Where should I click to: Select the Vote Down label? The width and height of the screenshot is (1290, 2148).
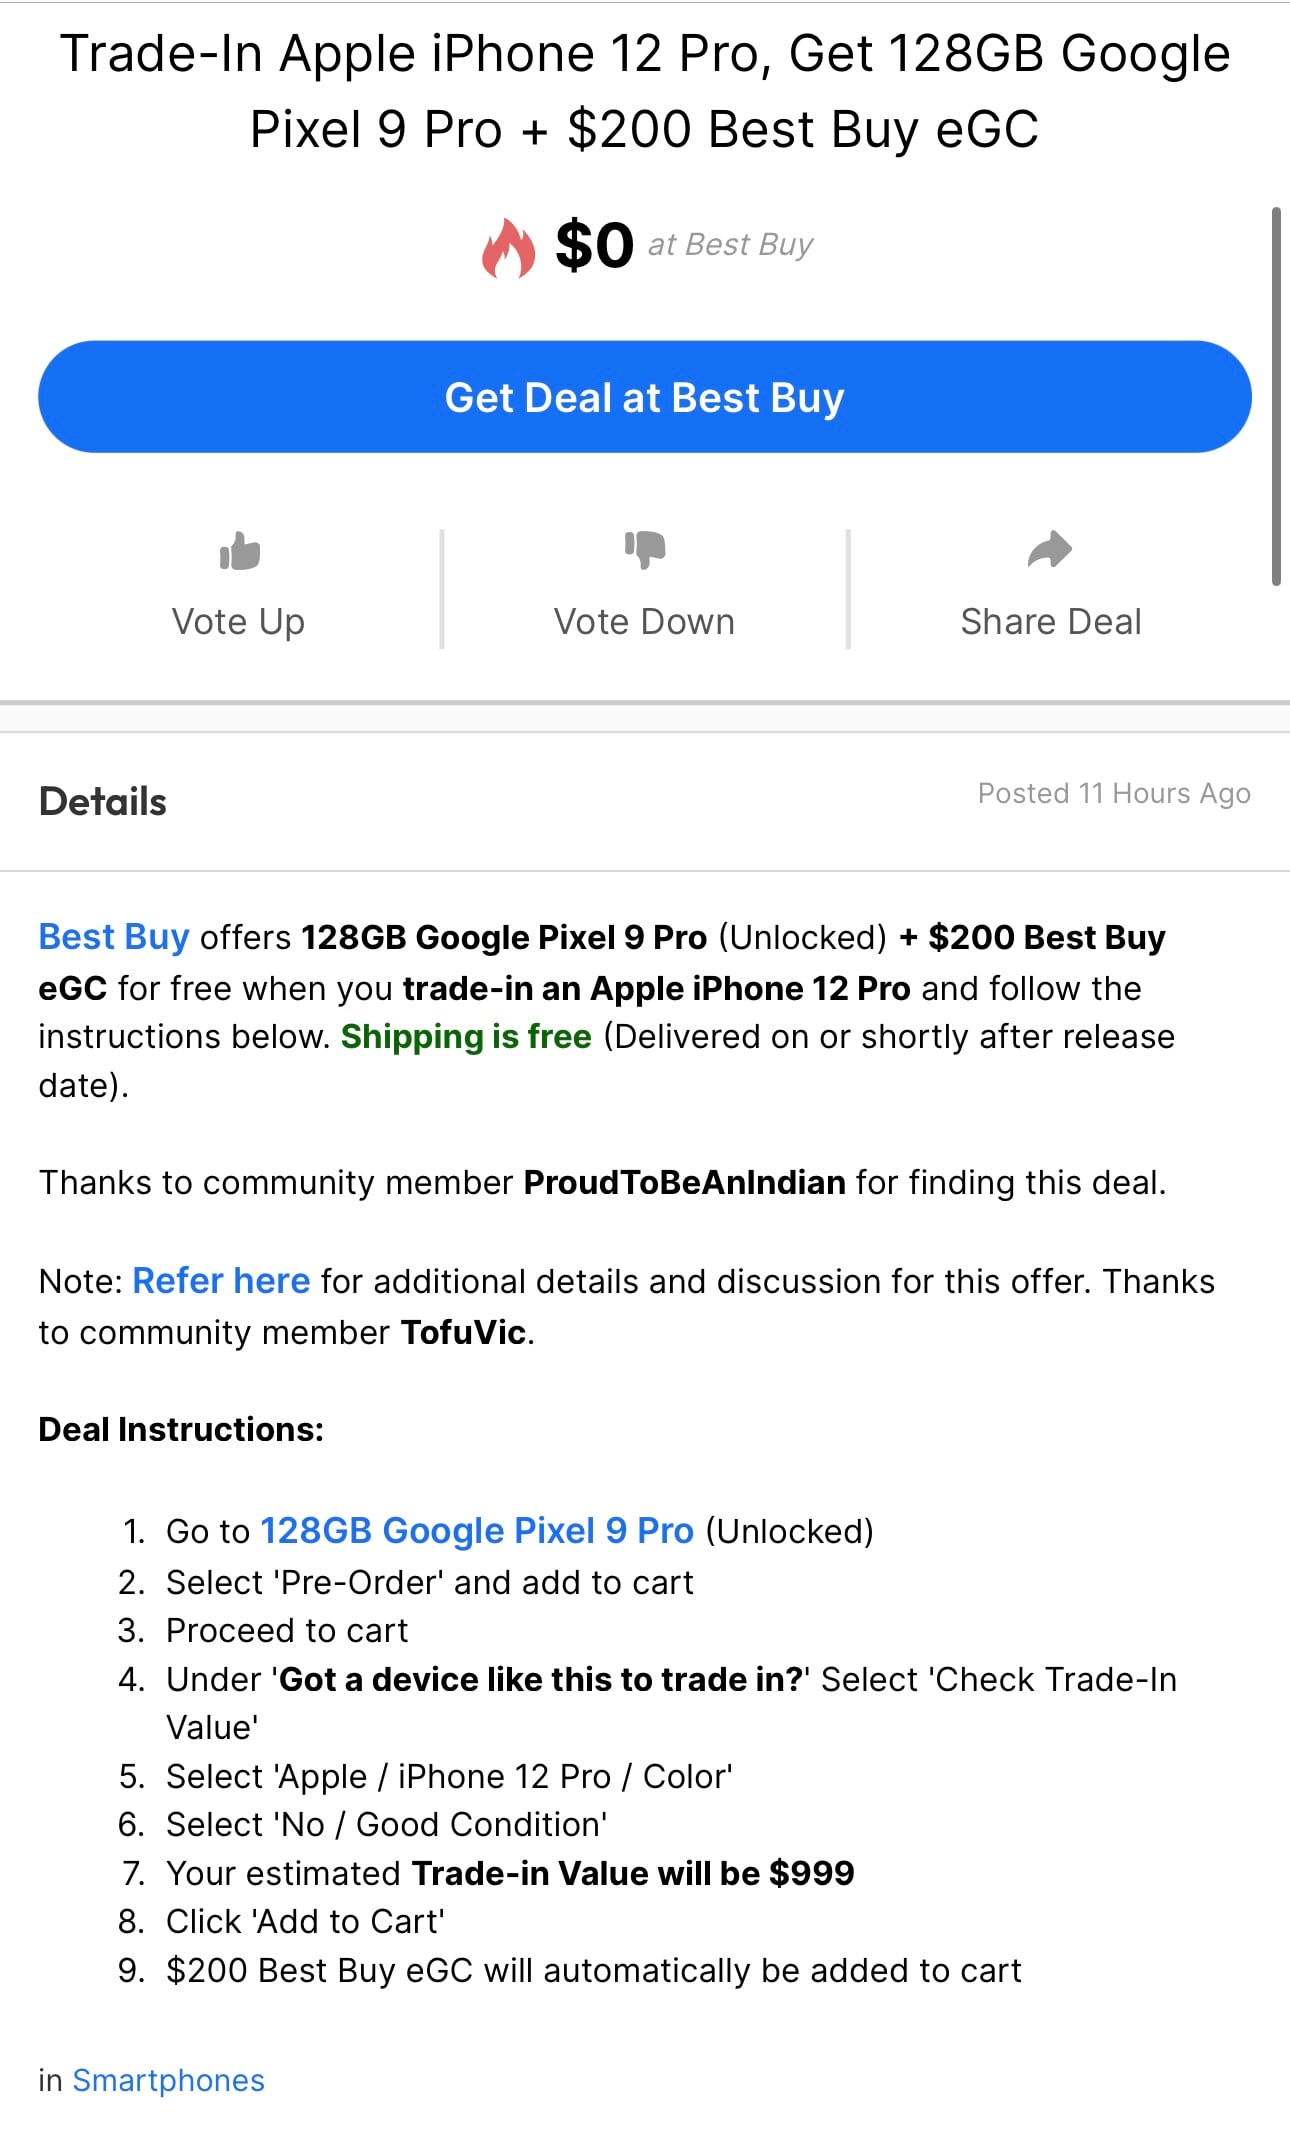click(645, 622)
